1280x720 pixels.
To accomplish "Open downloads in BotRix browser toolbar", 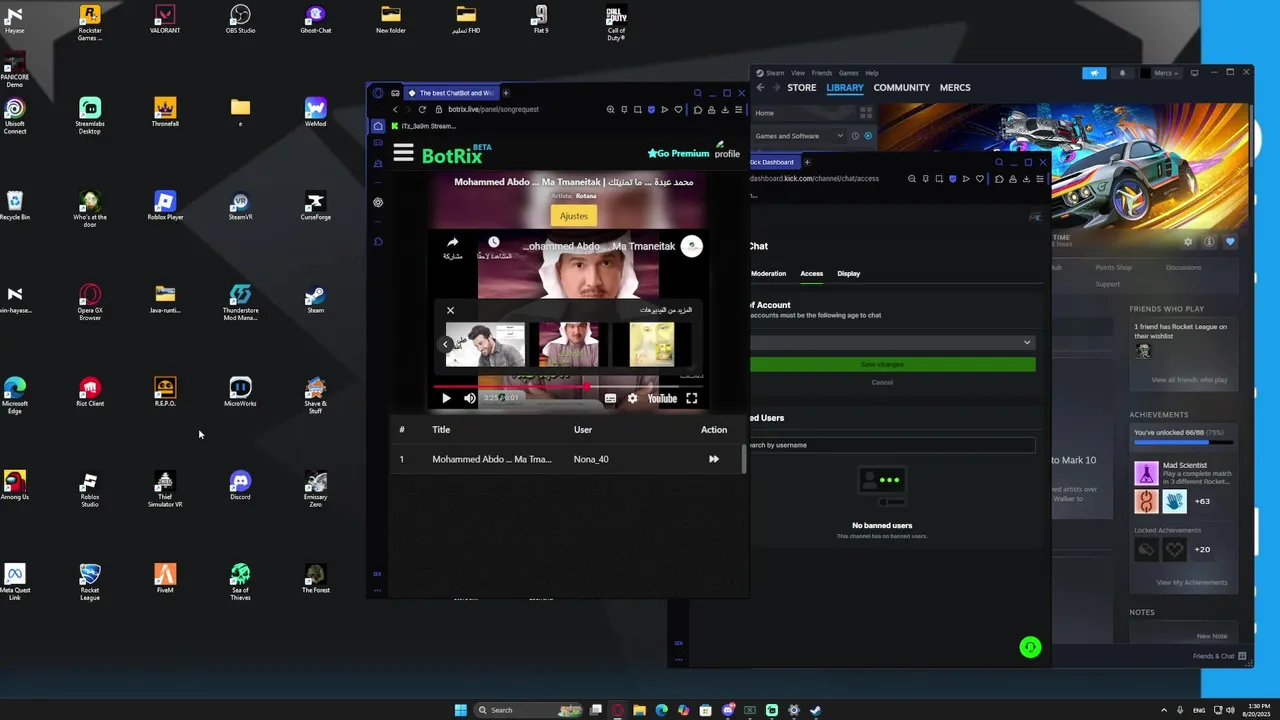I will (x=725, y=109).
